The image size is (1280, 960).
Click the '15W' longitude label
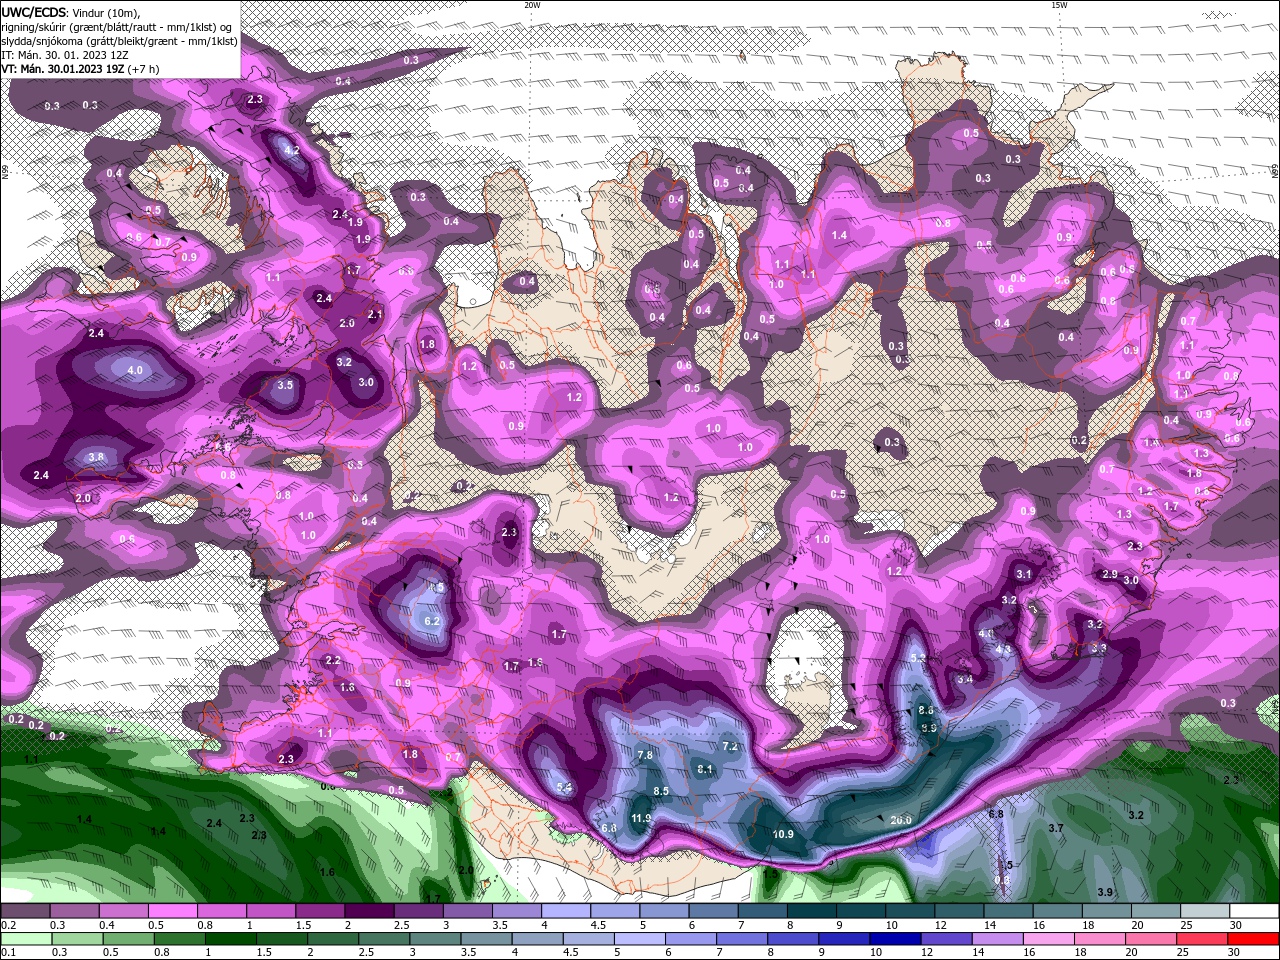click(1059, 5)
